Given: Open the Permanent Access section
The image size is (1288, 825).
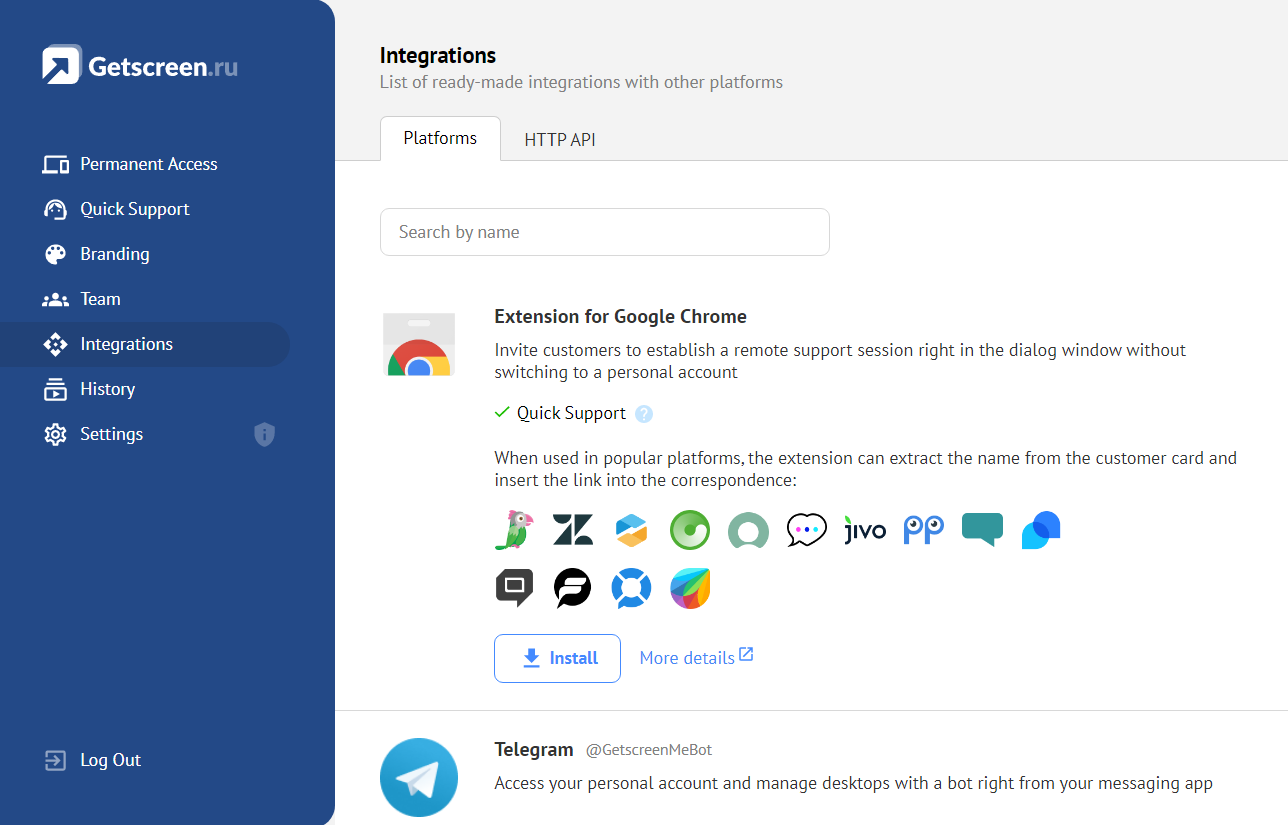Looking at the screenshot, I should (148, 164).
